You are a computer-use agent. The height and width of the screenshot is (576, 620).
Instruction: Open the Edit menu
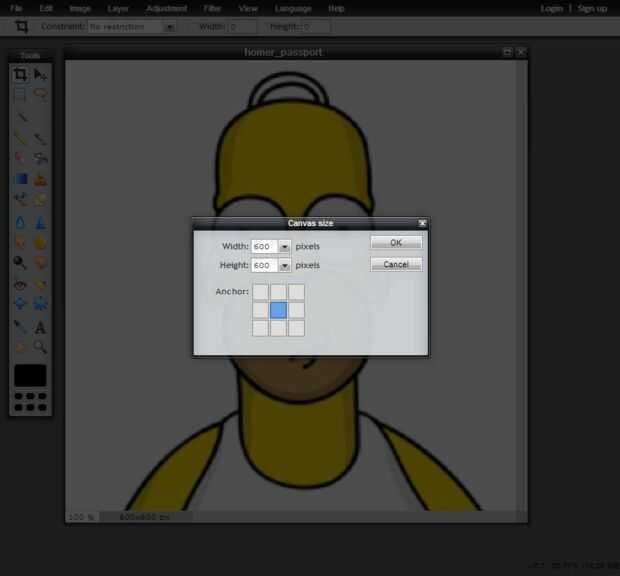pos(46,8)
